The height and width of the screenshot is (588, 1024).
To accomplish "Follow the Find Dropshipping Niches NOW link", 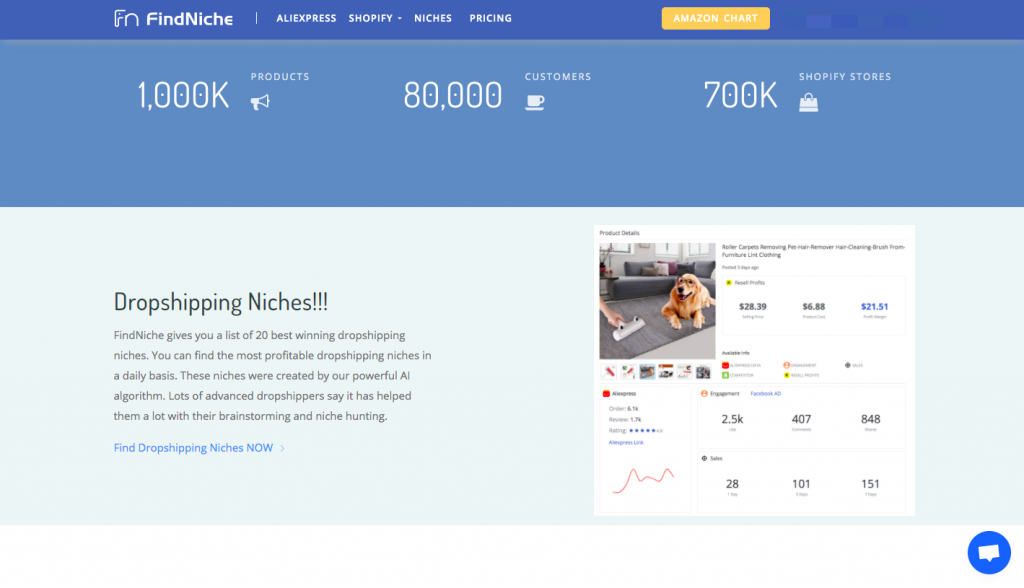I will coord(199,448).
